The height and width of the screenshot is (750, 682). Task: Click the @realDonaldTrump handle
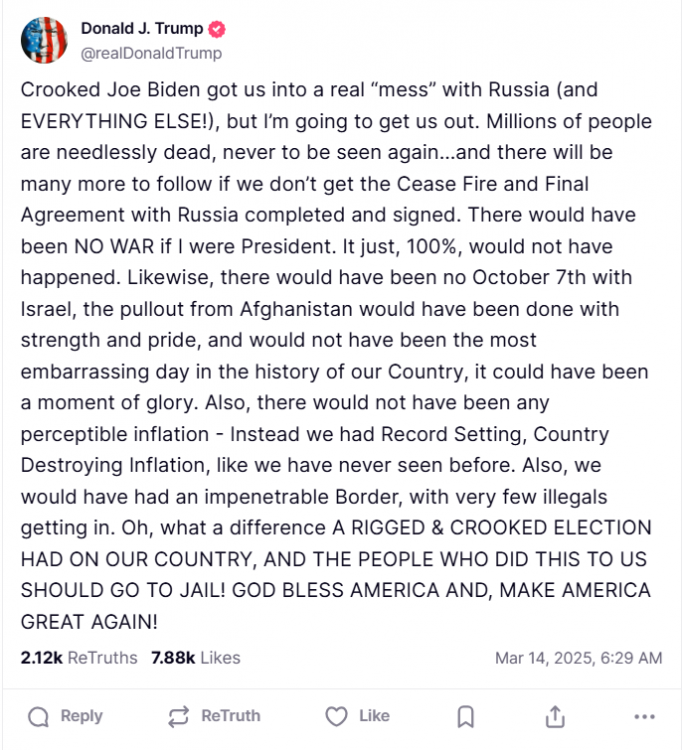(150, 53)
